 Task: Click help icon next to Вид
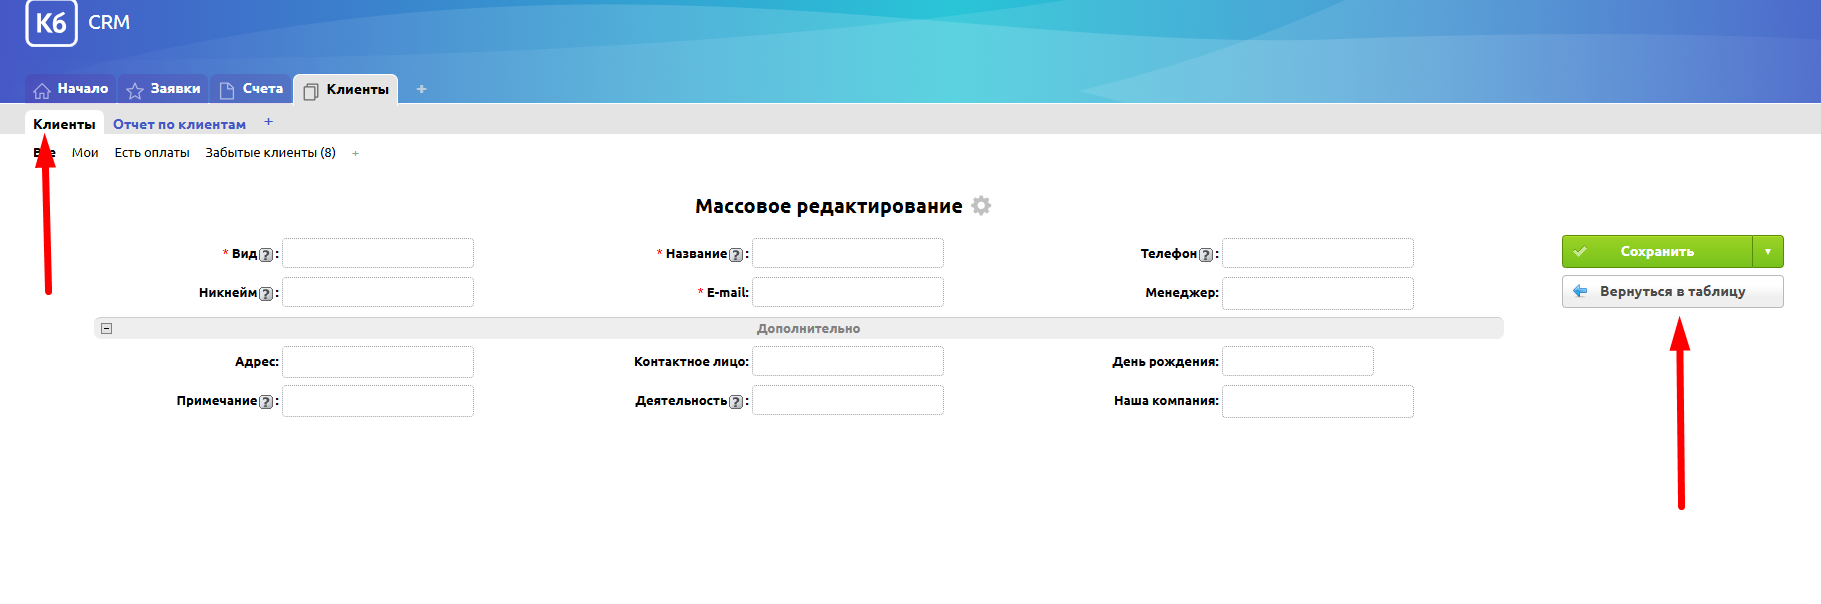click(265, 254)
